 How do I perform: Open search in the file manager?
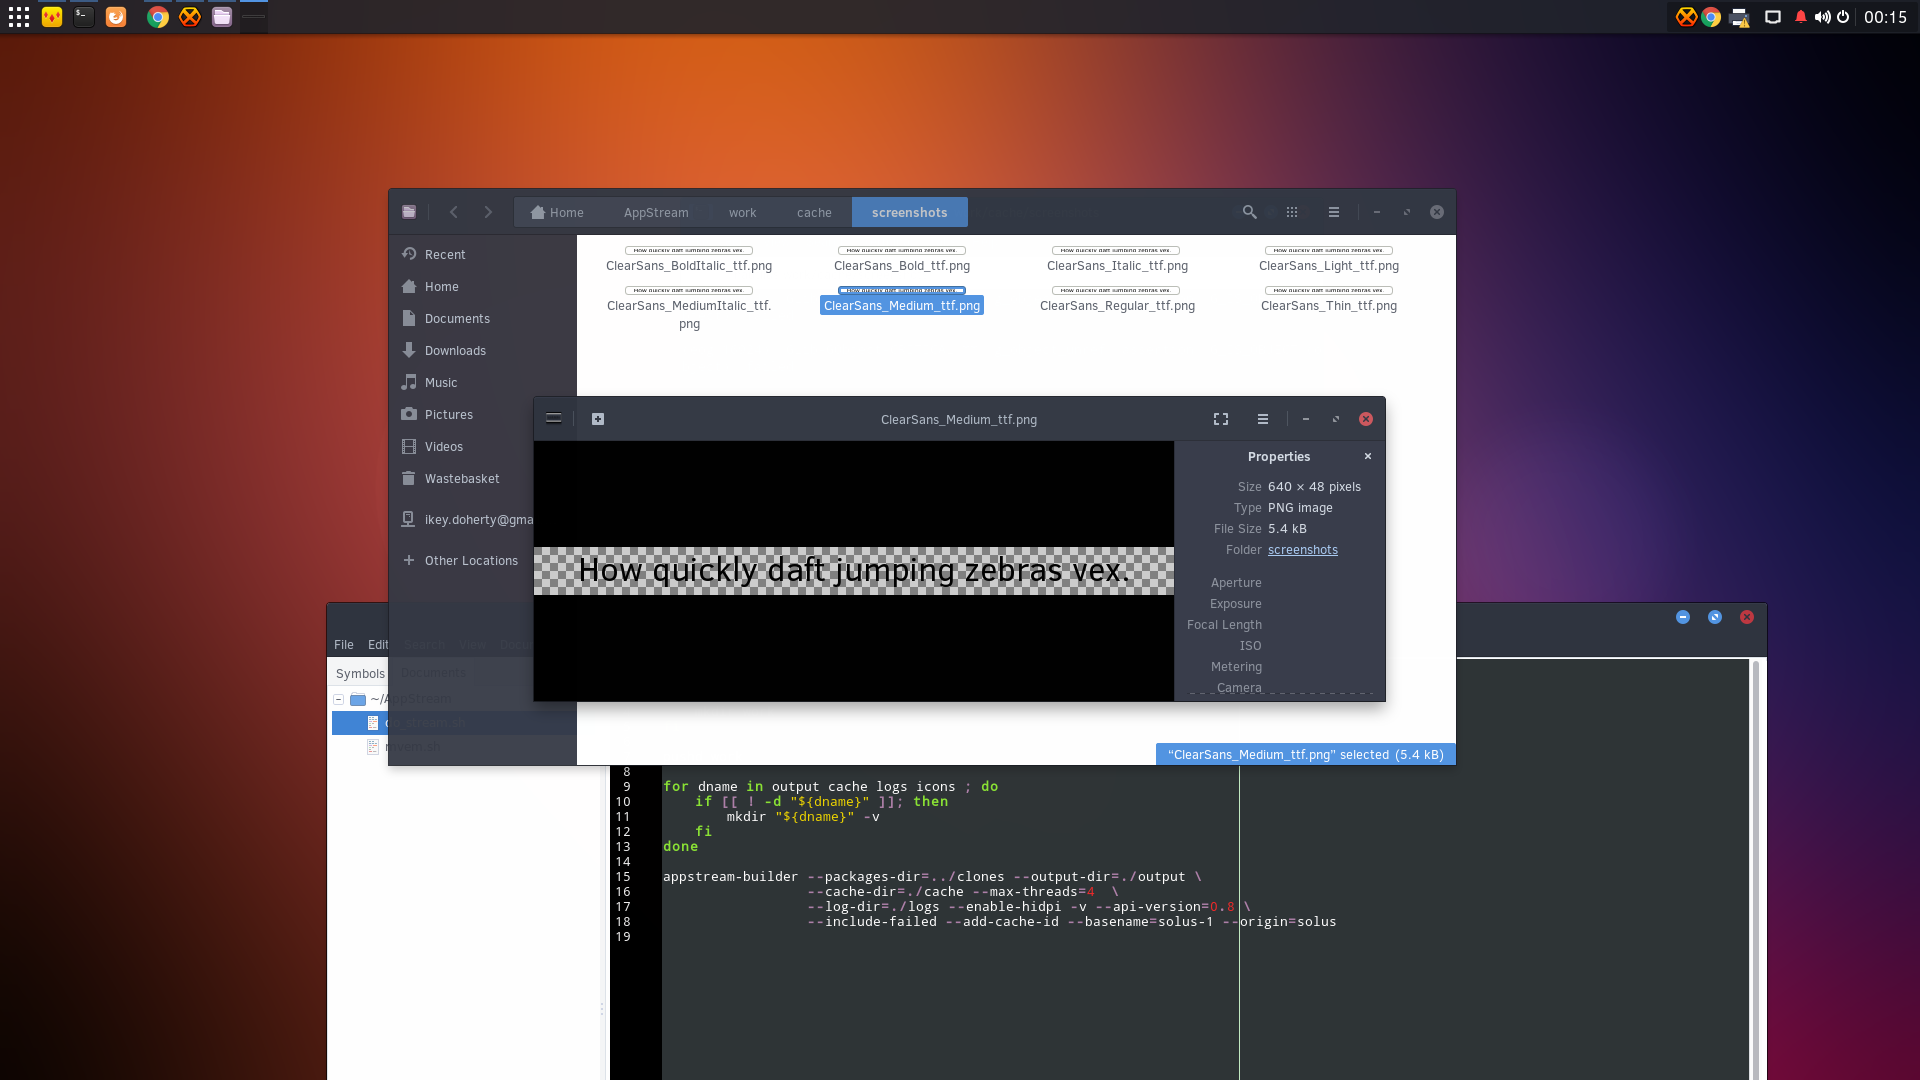[x=1250, y=212]
